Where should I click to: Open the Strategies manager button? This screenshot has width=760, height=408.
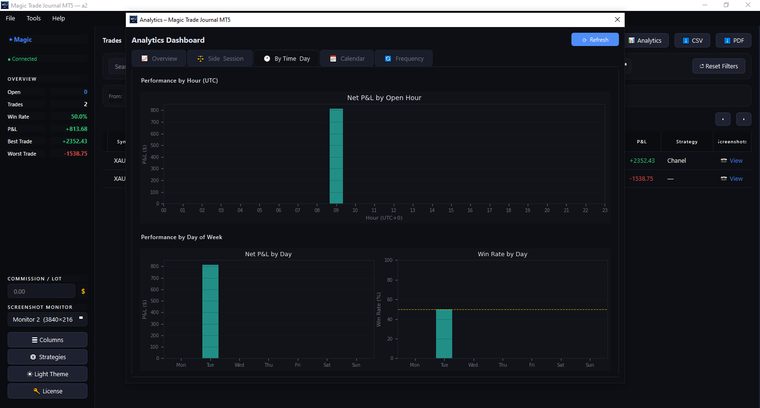(48, 357)
